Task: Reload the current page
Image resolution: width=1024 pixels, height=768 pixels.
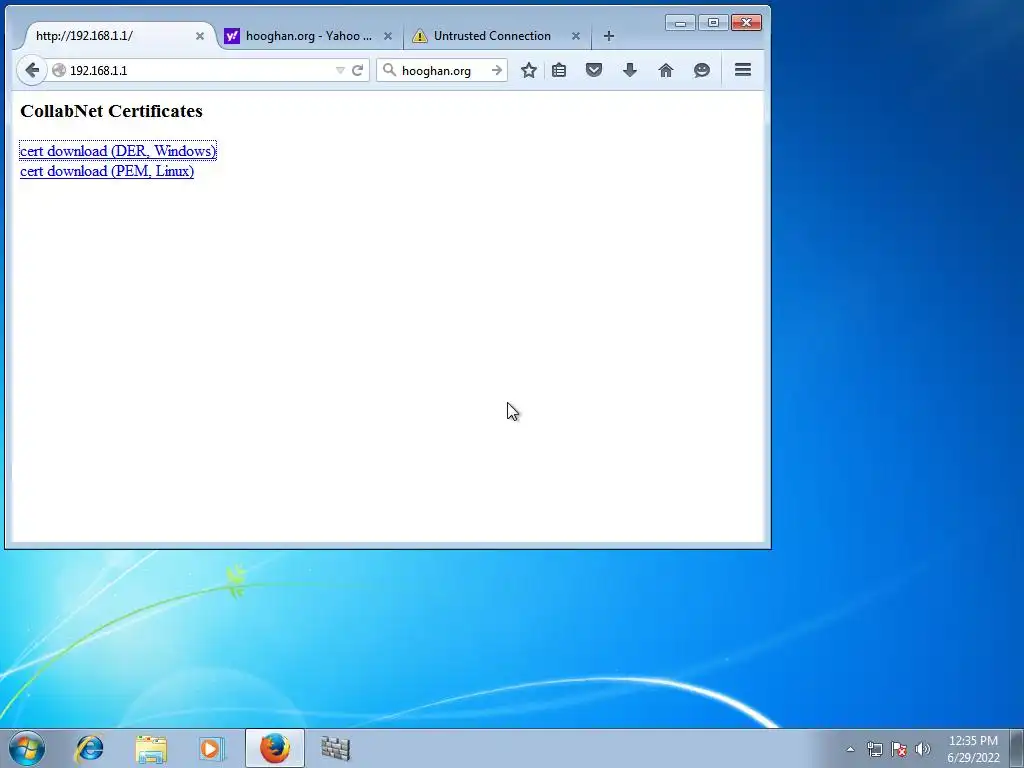Action: pyautogui.click(x=357, y=70)
